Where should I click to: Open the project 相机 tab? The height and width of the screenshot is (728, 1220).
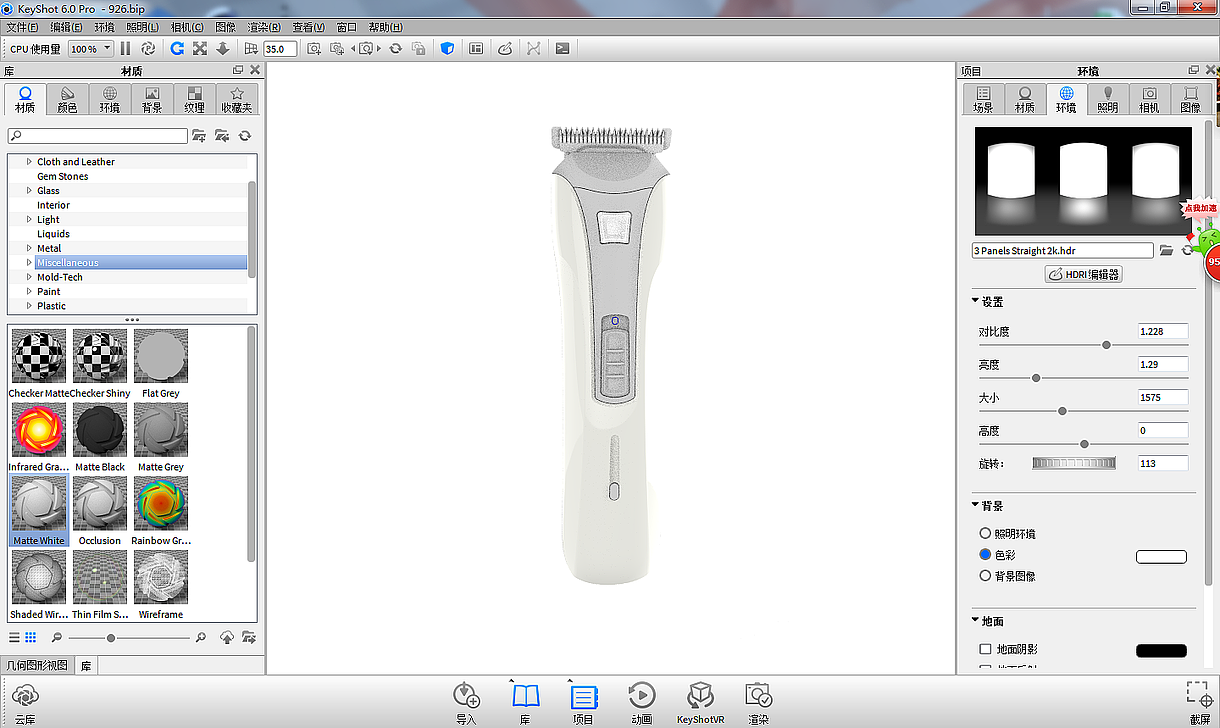[1149, 99]
